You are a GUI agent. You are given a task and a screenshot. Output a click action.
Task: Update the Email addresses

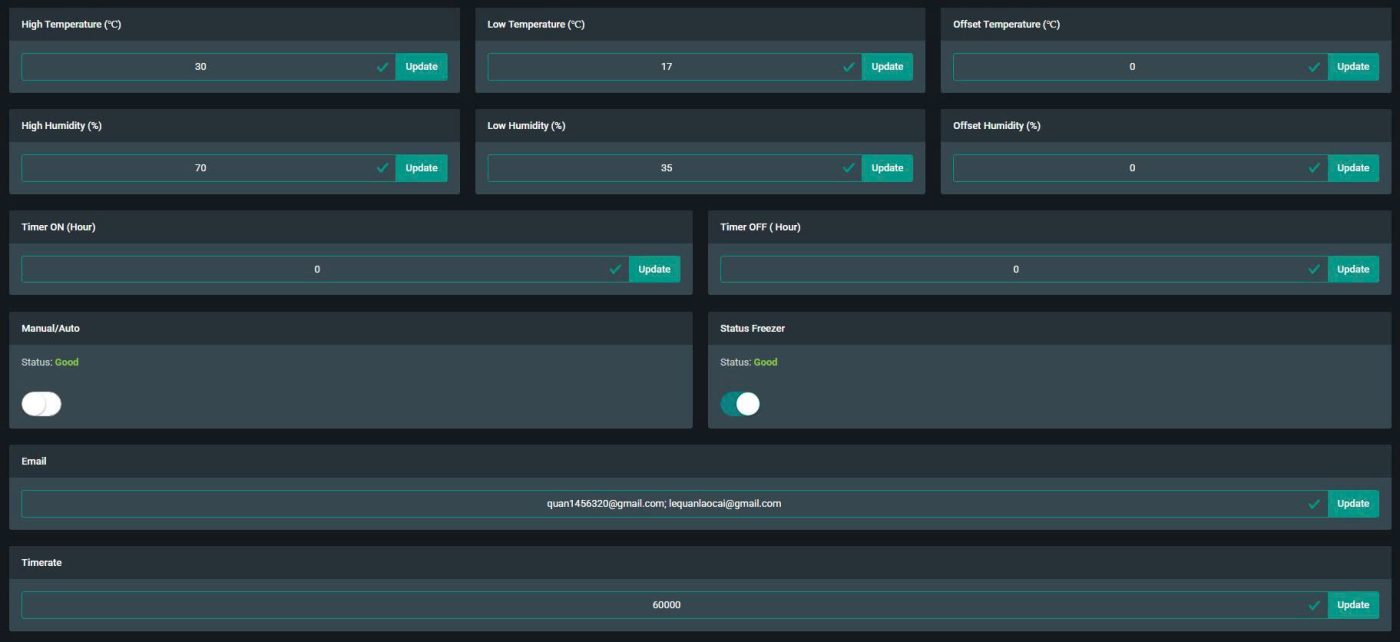click(x=1353, y=504)
